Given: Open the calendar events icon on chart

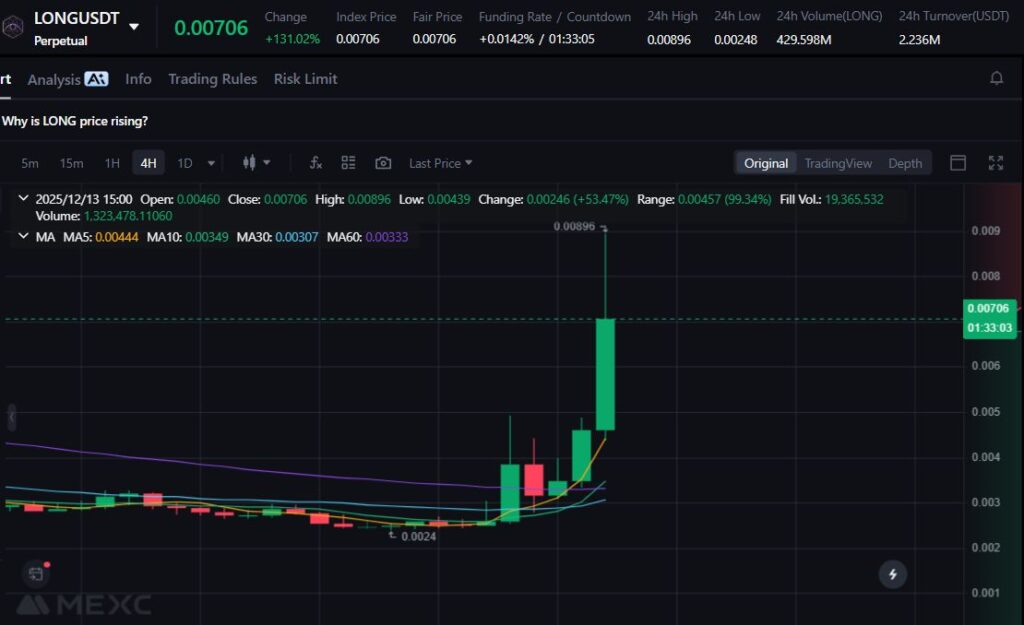Looking at the screenshot, I should click(x=36, y=573).
